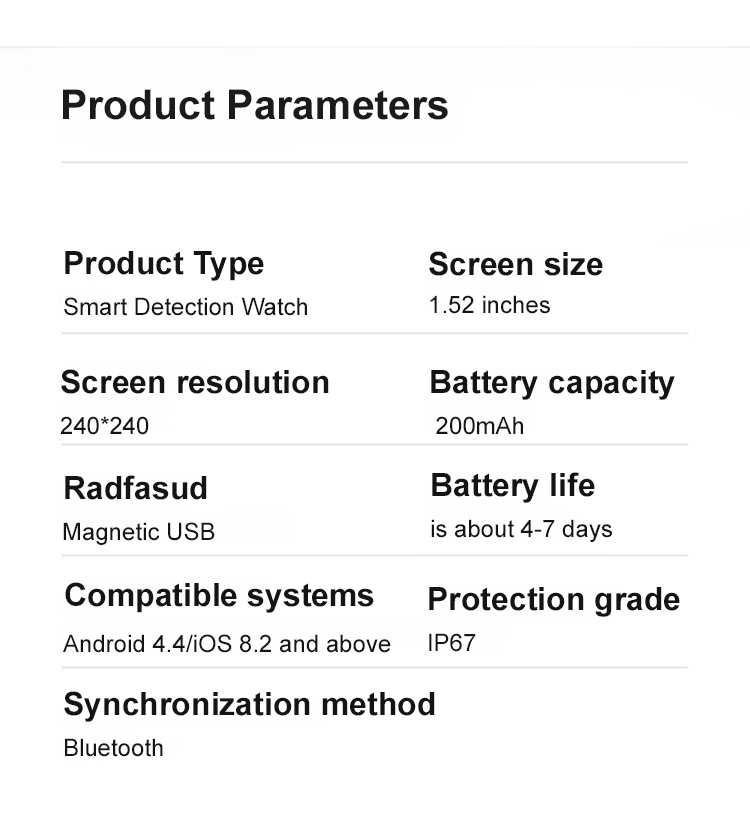750x822 pixels.
Task: Click the Compatible systems label
Action: (x=219, y=596)
